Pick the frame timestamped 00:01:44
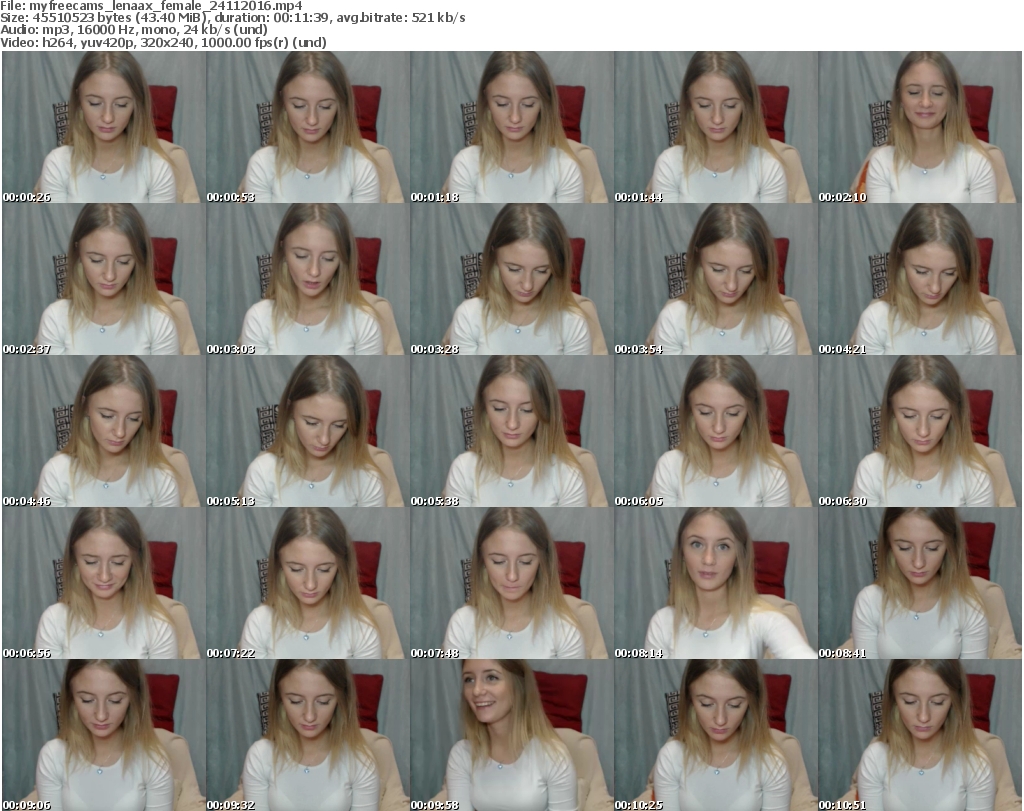The image size is (1024, 811). pyautogui.click(x=715, y=127)
